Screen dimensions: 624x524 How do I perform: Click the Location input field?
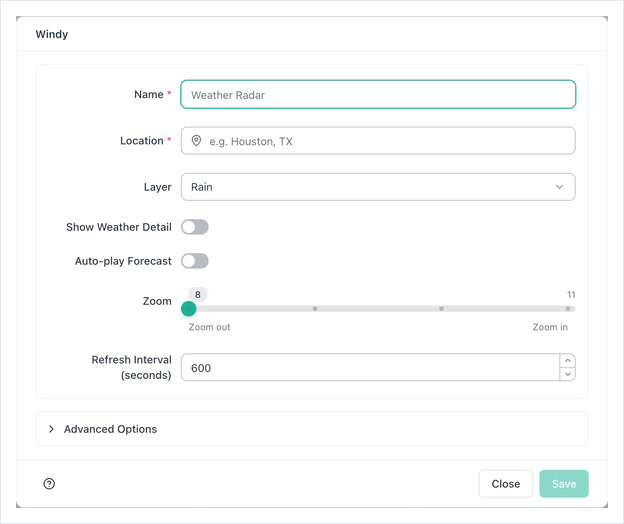pyautogui.click(x=378, y=141)
